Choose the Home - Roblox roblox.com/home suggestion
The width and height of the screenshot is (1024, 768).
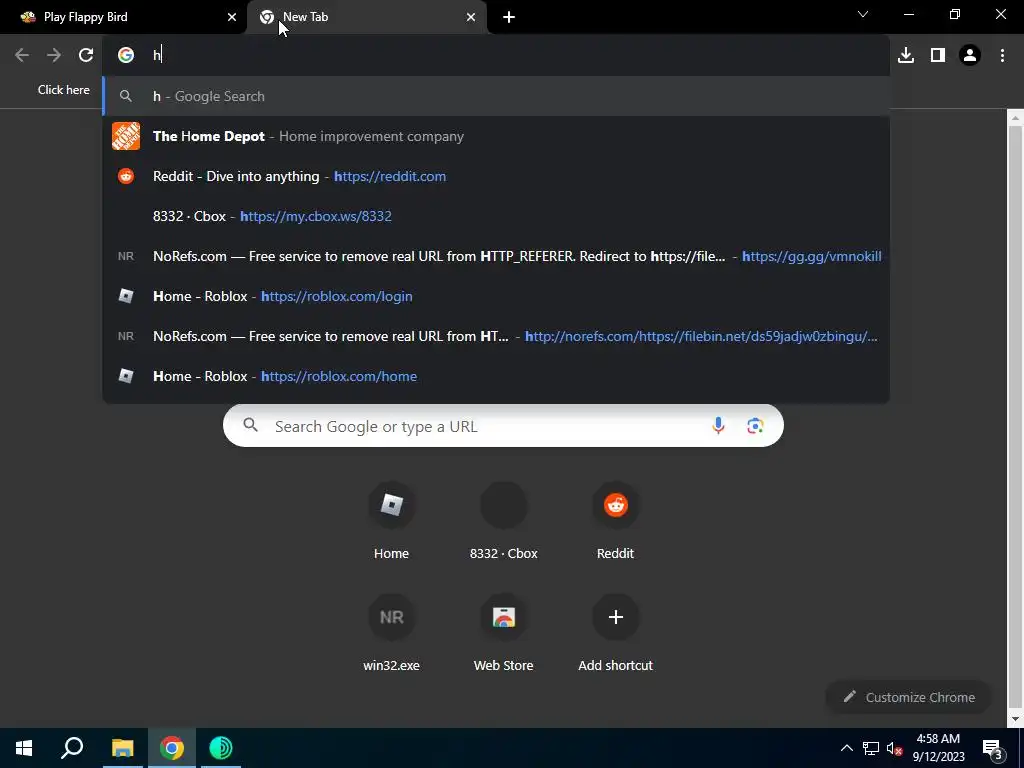click(x=496, y=376)
